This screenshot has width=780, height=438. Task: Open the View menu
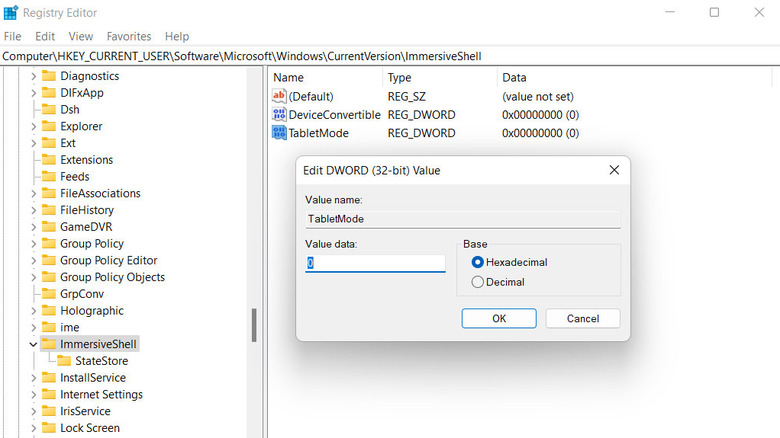[81, 36]
